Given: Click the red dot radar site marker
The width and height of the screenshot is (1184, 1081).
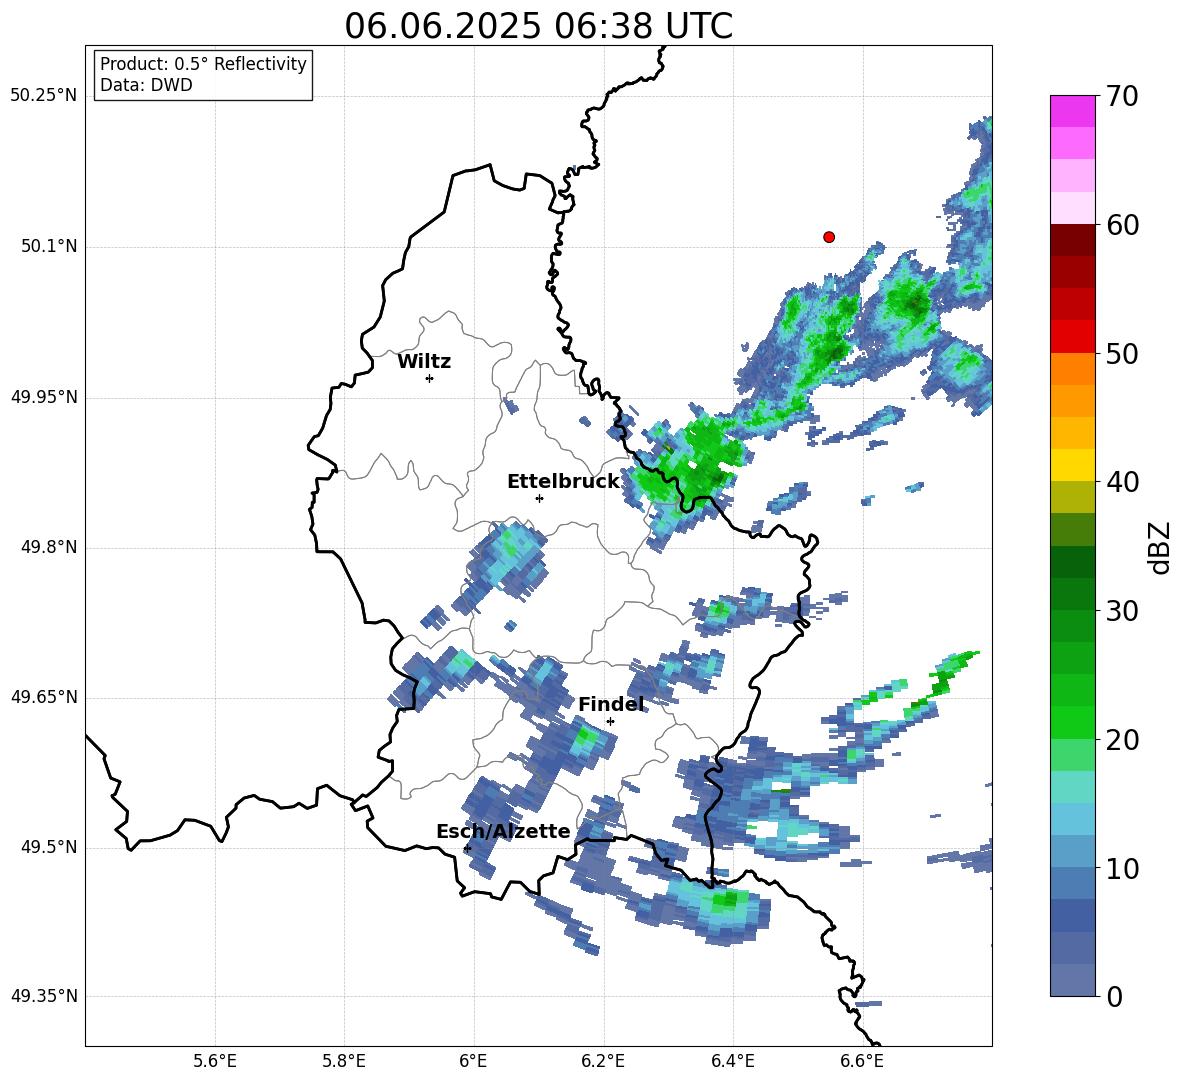Looking at the screenshot, I should coord(829,237).
